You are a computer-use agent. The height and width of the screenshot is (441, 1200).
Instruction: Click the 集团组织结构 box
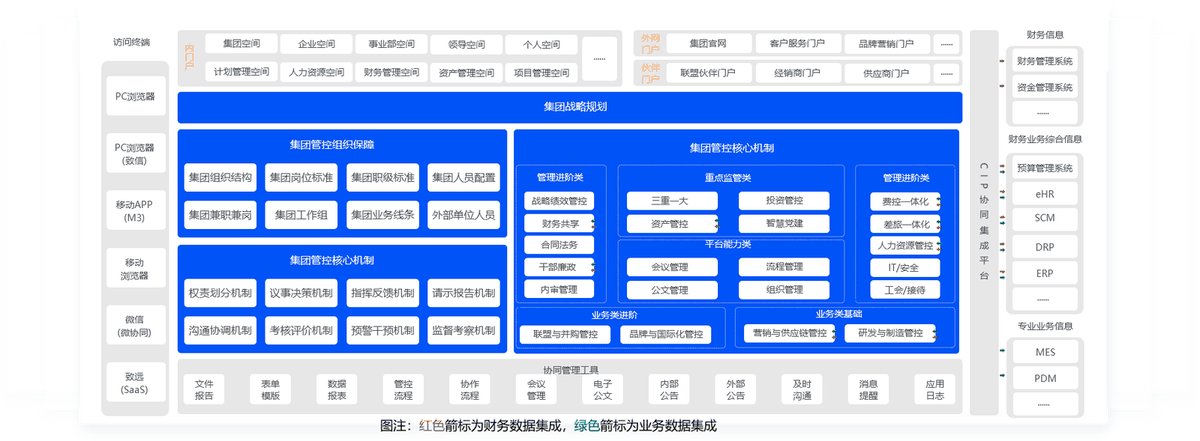[x=221, y=178]
